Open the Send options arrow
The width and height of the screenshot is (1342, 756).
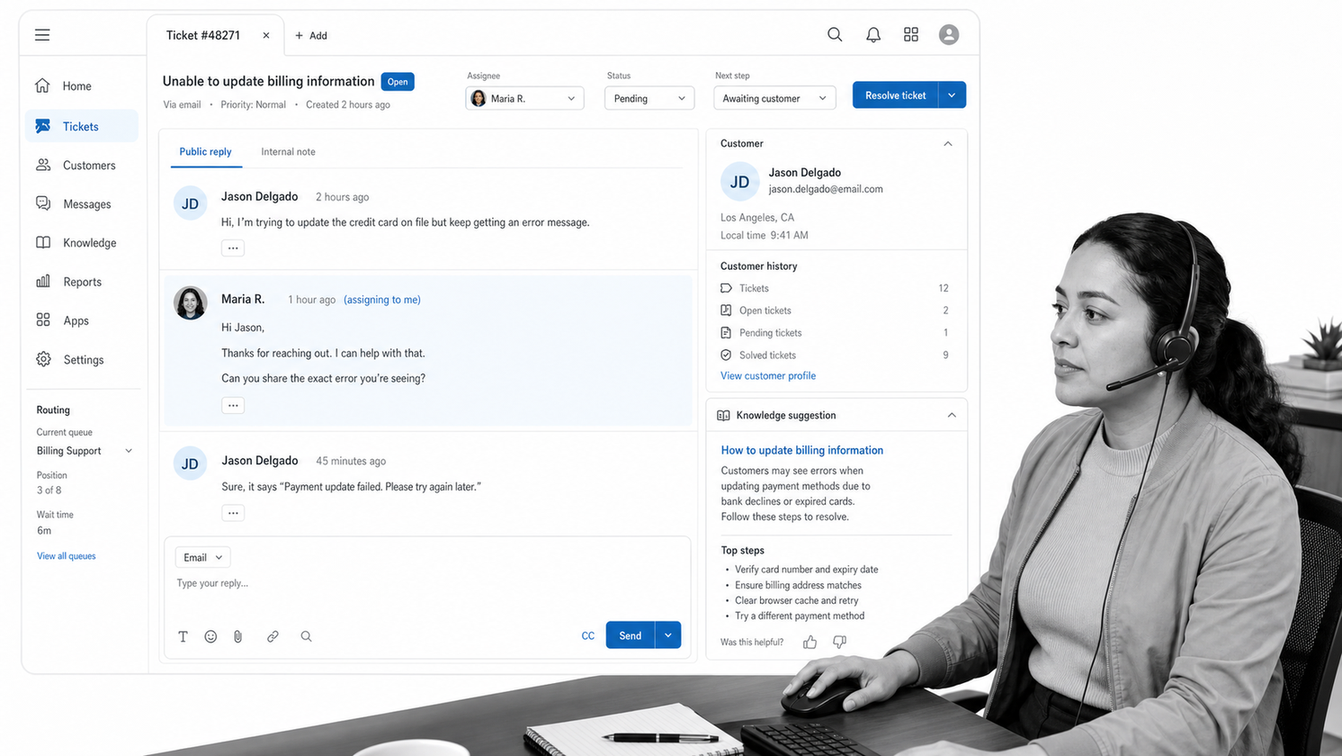pyautogui.click(x=668, y=635)
